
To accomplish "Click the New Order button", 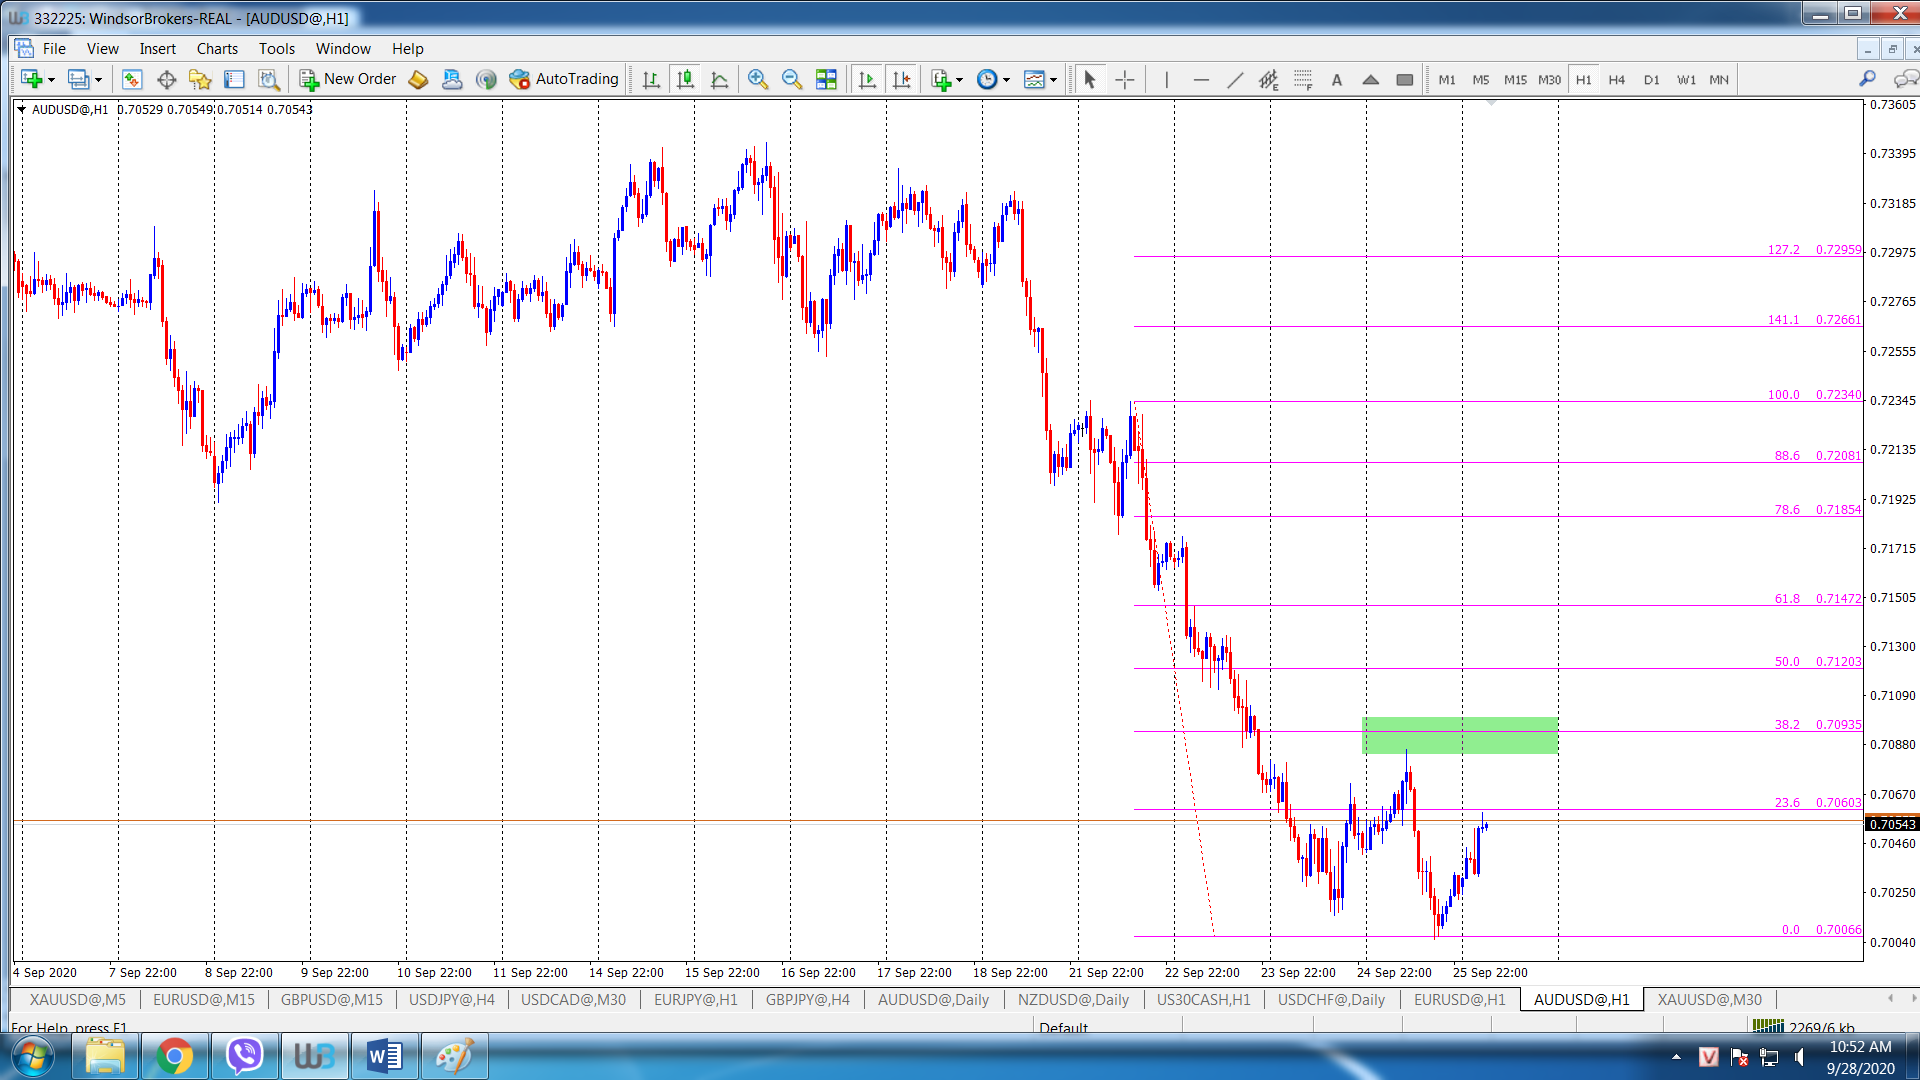I will tap(348, 79).
